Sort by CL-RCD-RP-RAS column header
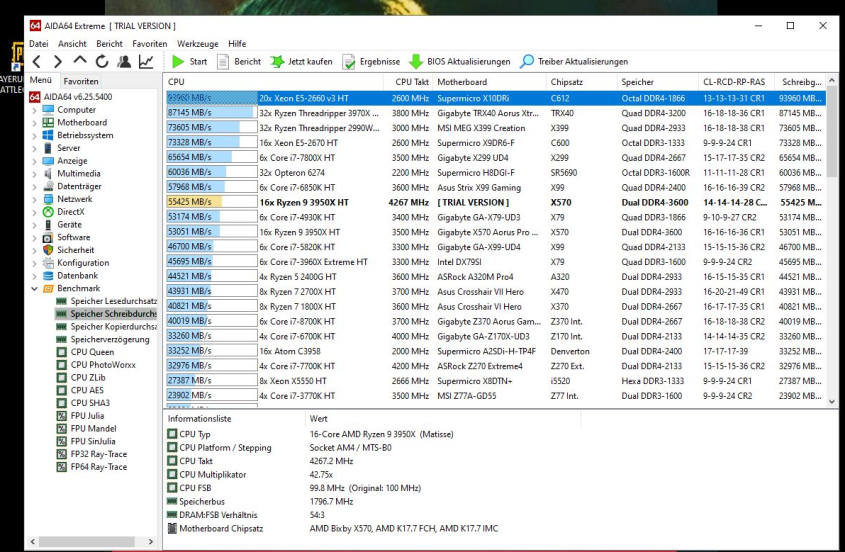The width and height of the screenshot is (845, 552). pyautogui.click(x=737, y=82)
